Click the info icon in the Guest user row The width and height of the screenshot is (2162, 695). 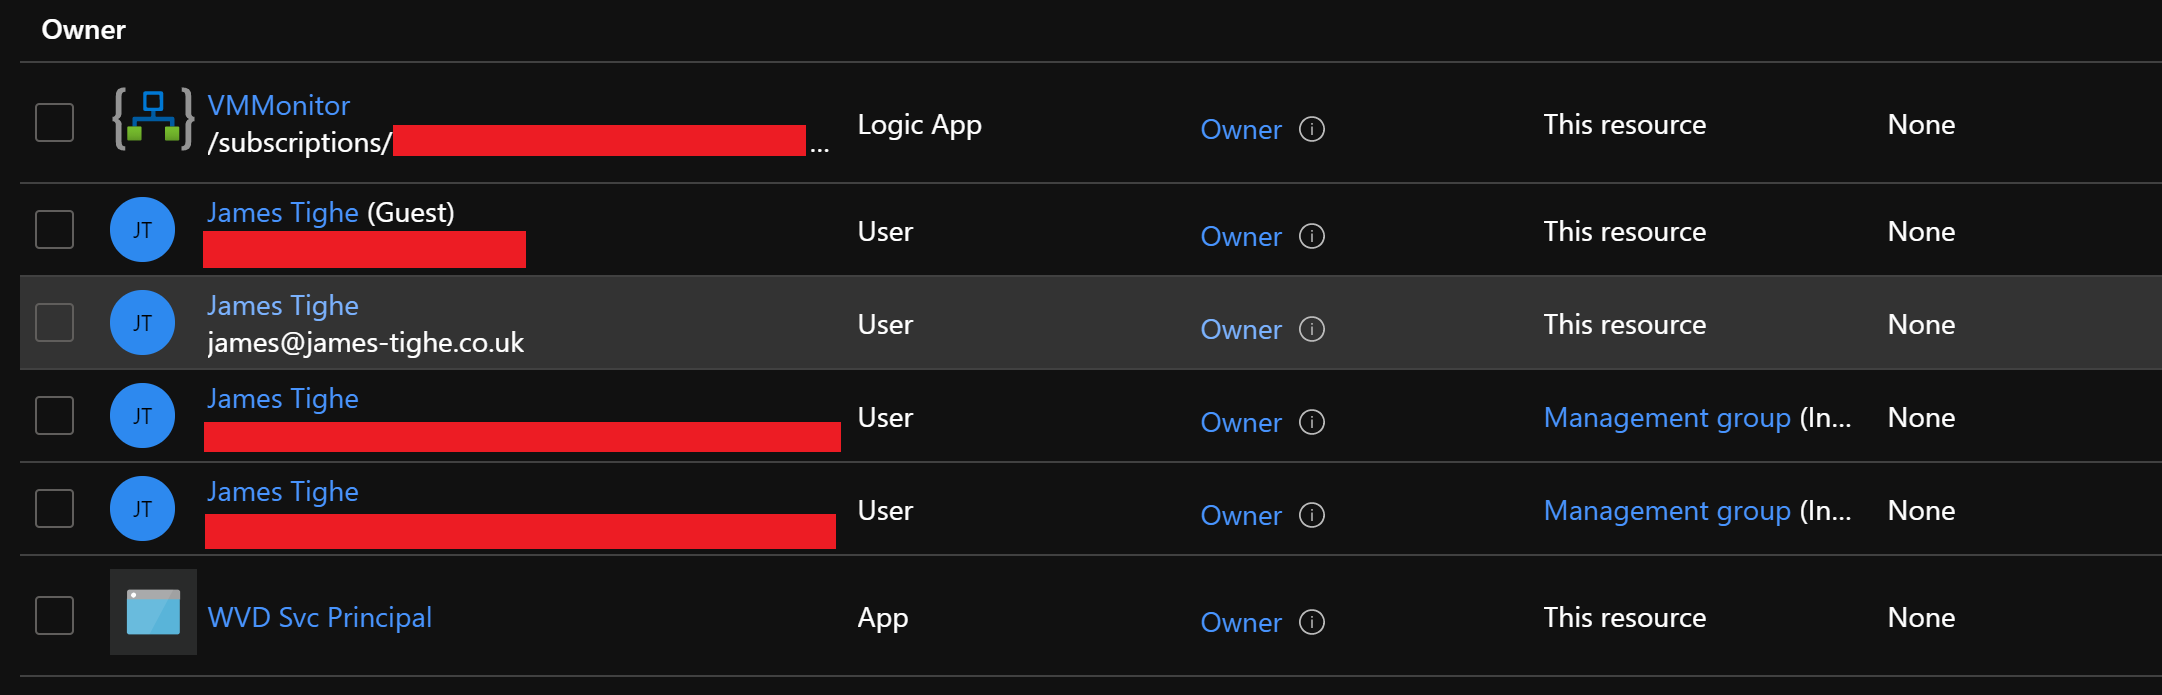[x=1311, y=236]
